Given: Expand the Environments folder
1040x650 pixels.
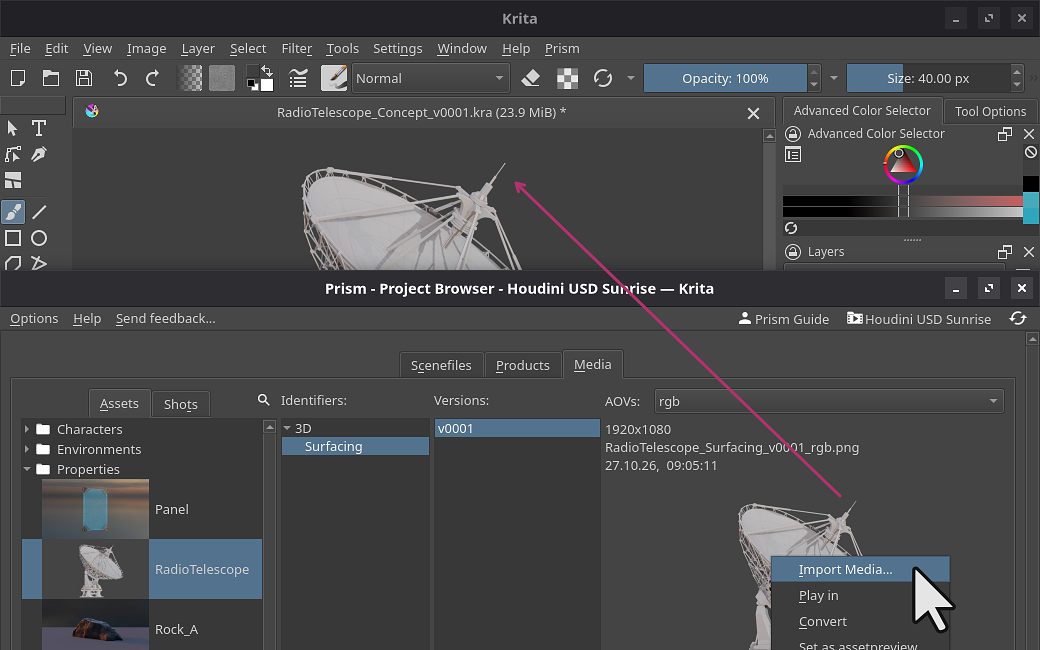Looking at the screenshot, I should coord(27,449).
